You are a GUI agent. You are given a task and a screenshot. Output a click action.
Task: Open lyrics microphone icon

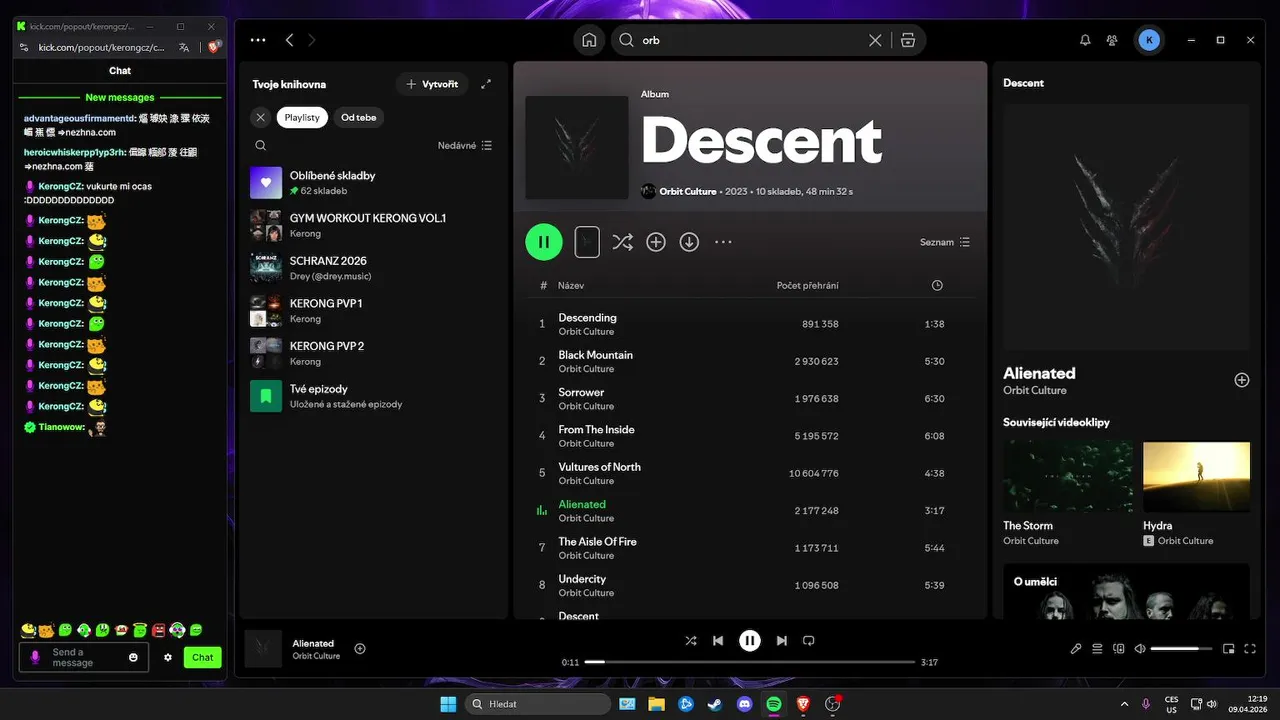(x=1076, y=648)
